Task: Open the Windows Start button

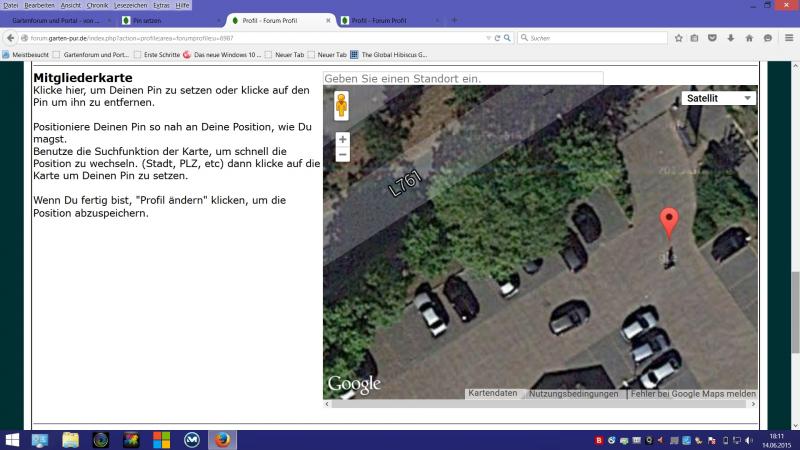Action: (13, 439)
